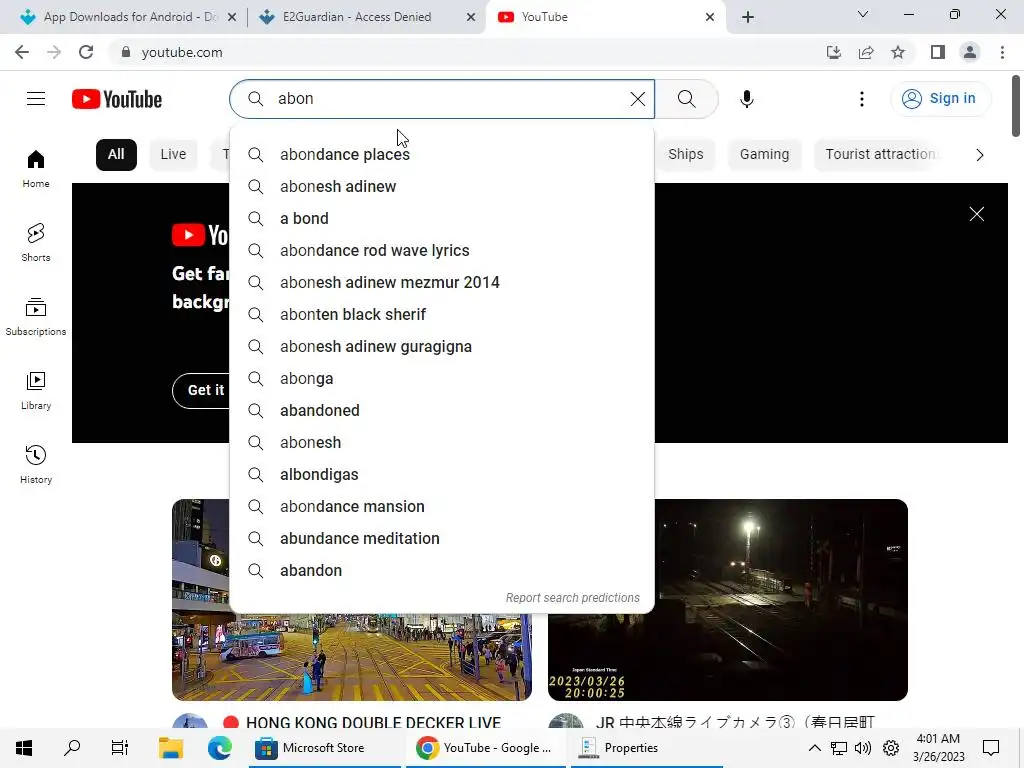Image resolution: width=1024 pixels, height=768 pixels.
Task: Click Report search predictions link
Action: (573, 598)
